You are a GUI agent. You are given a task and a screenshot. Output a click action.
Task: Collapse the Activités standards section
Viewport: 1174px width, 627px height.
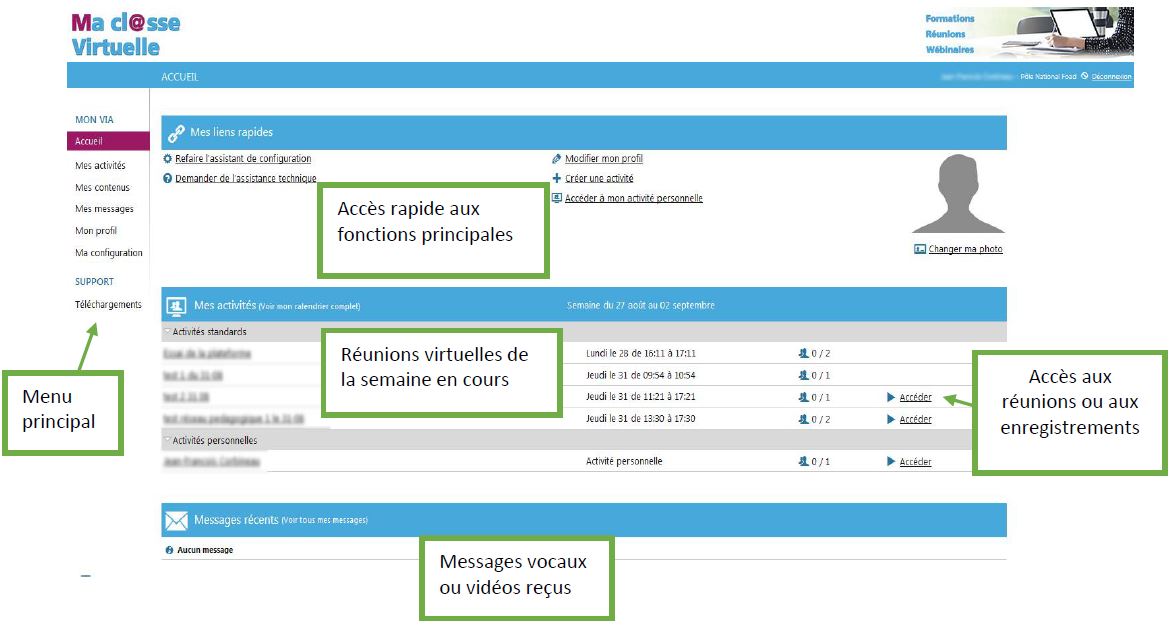(166, 332)
